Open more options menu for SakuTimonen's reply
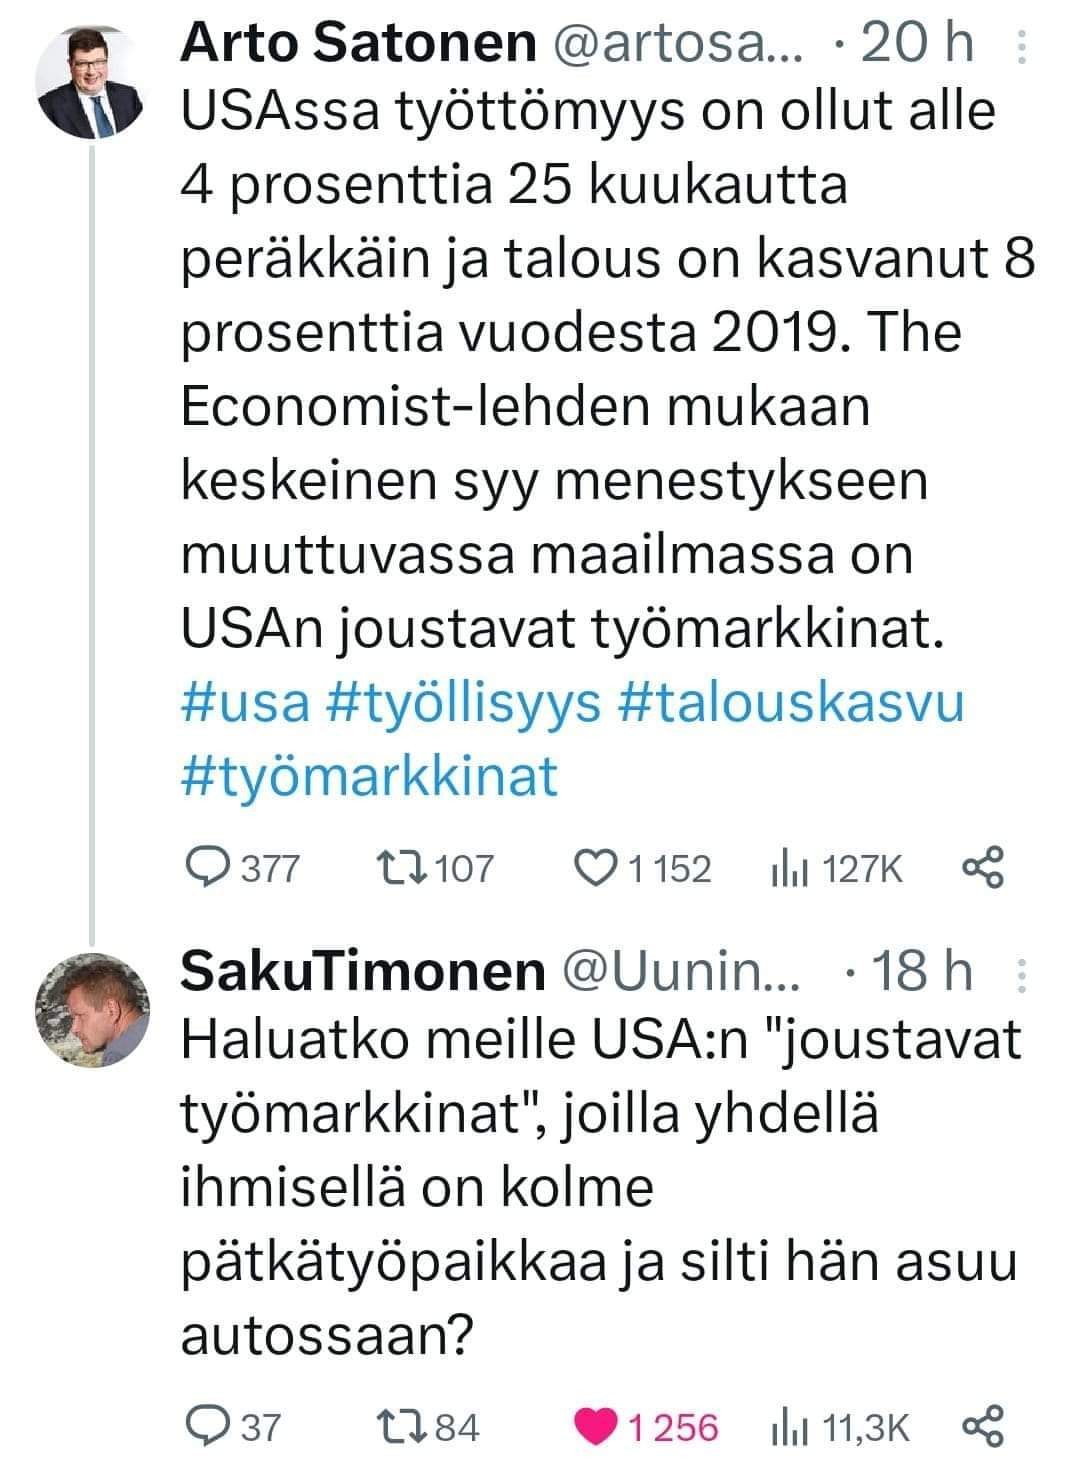The height and width of the screenshot is (1476, 1080). pos(1021,975)
